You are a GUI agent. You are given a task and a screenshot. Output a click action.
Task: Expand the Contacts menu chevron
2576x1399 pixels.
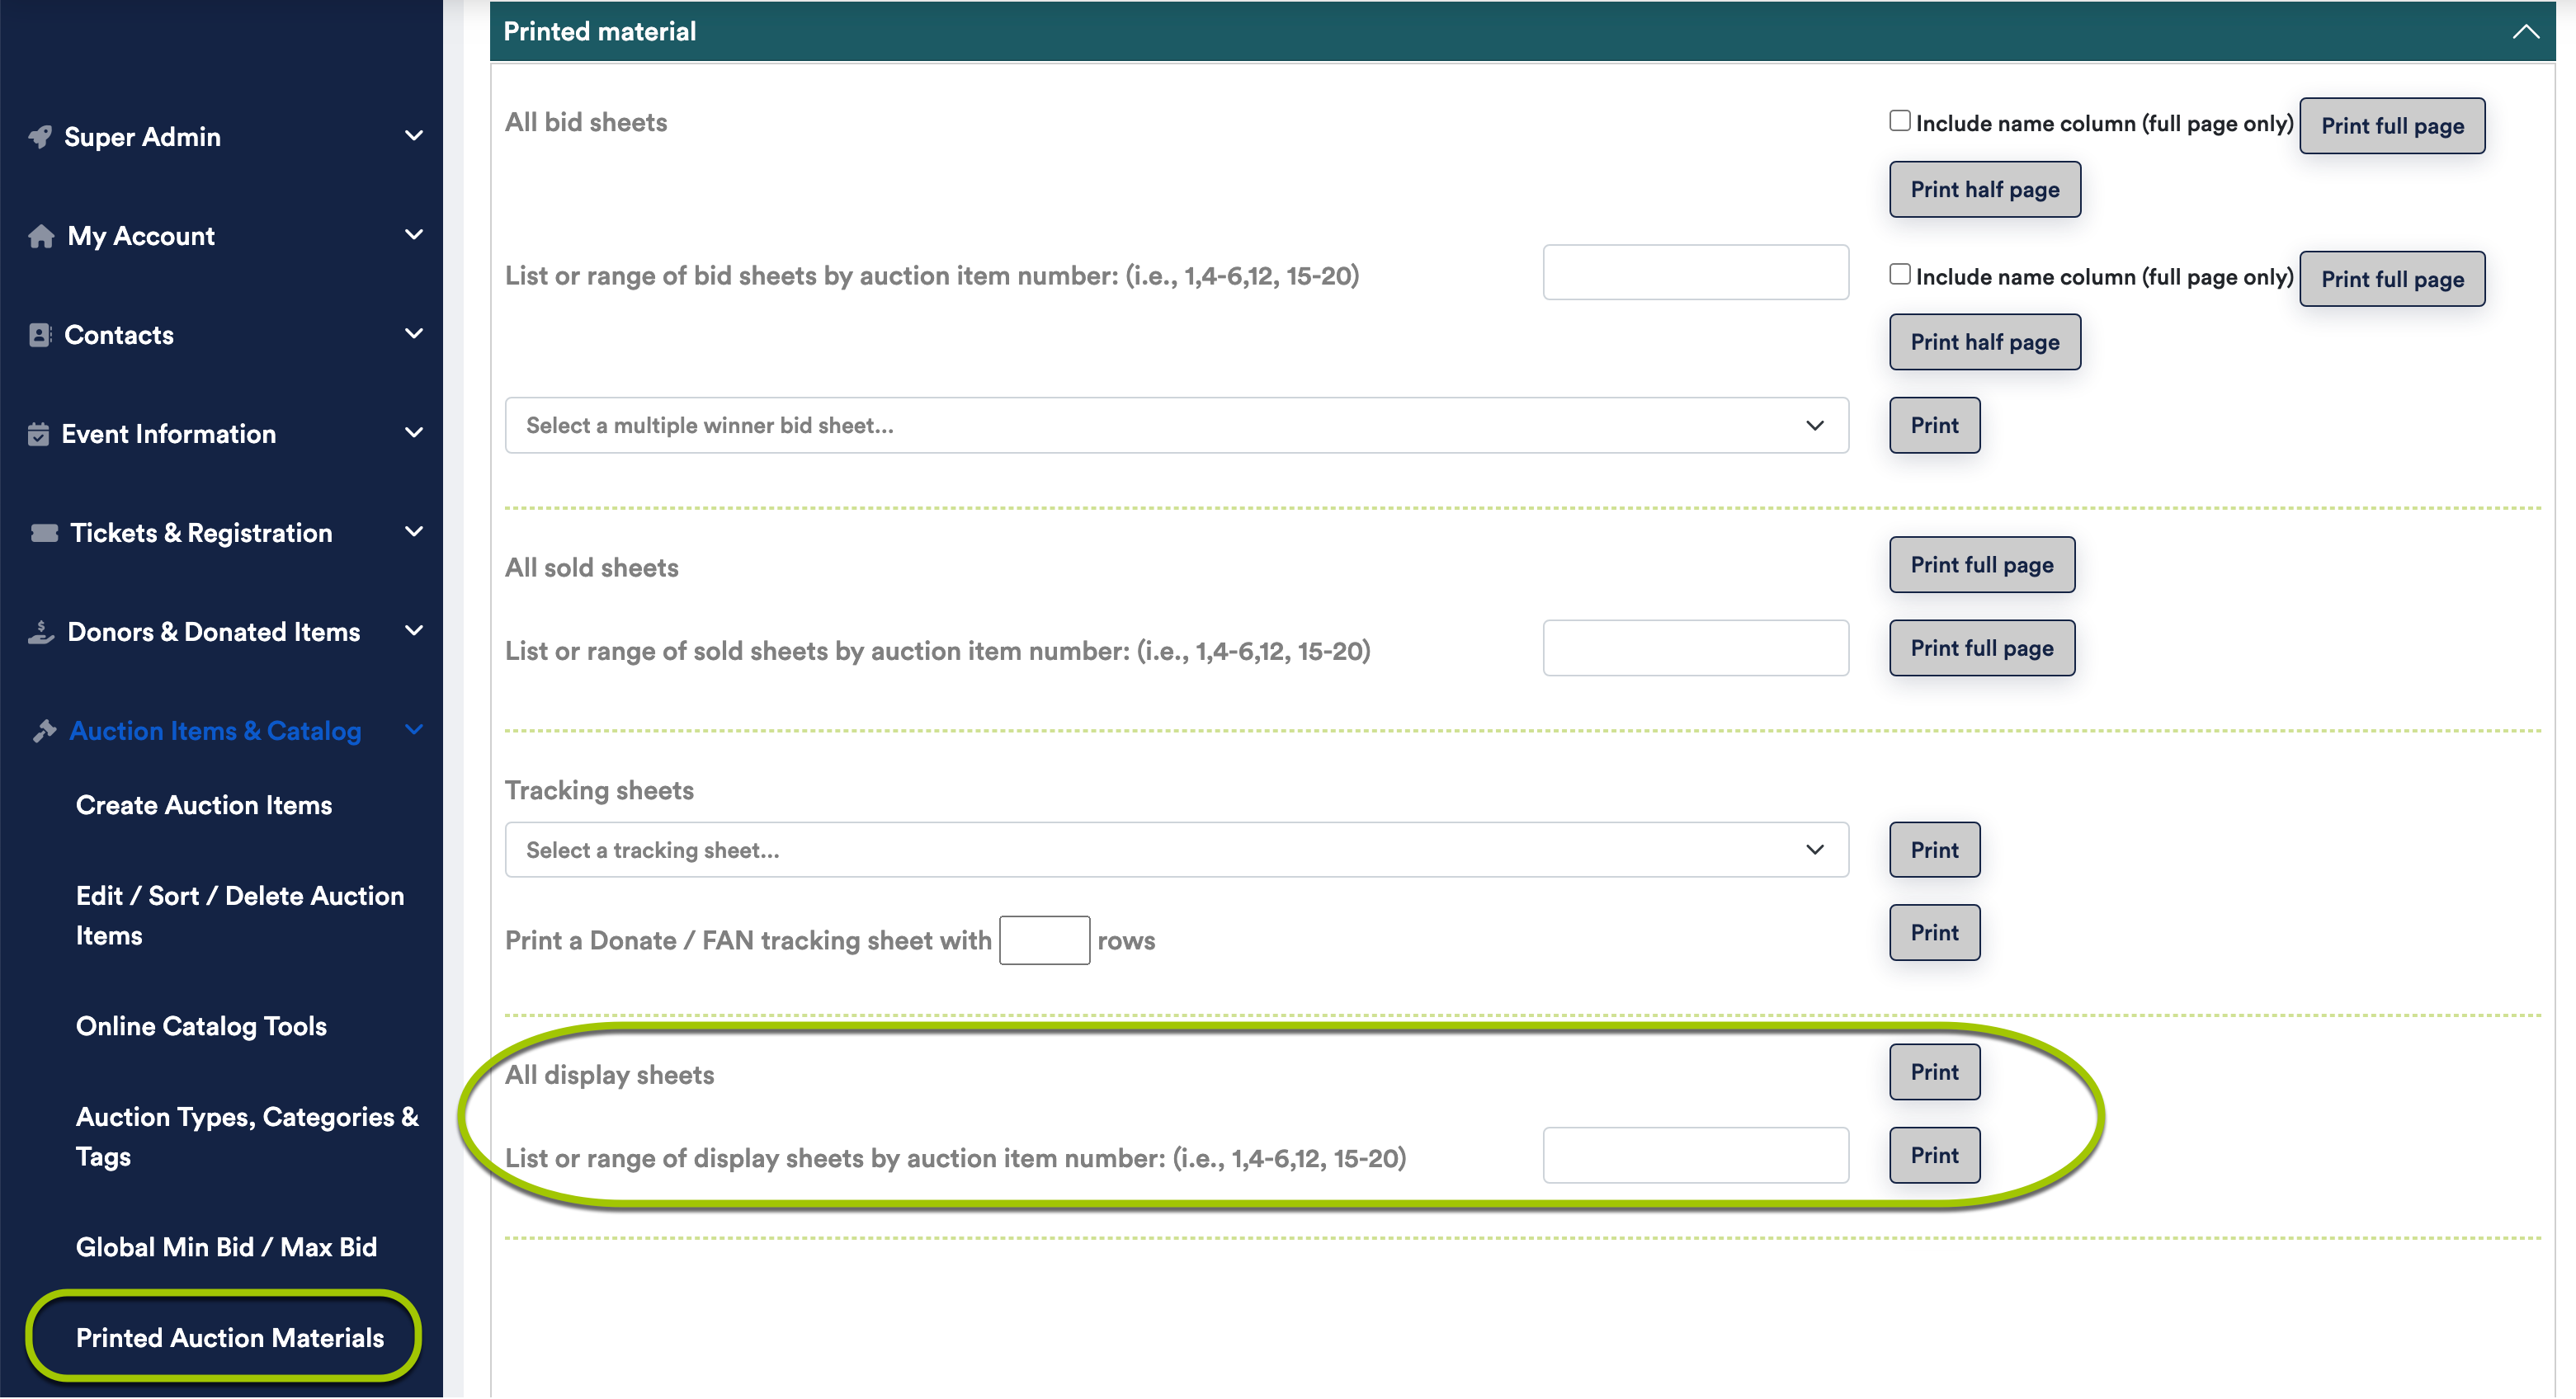(x=413, y=333)
